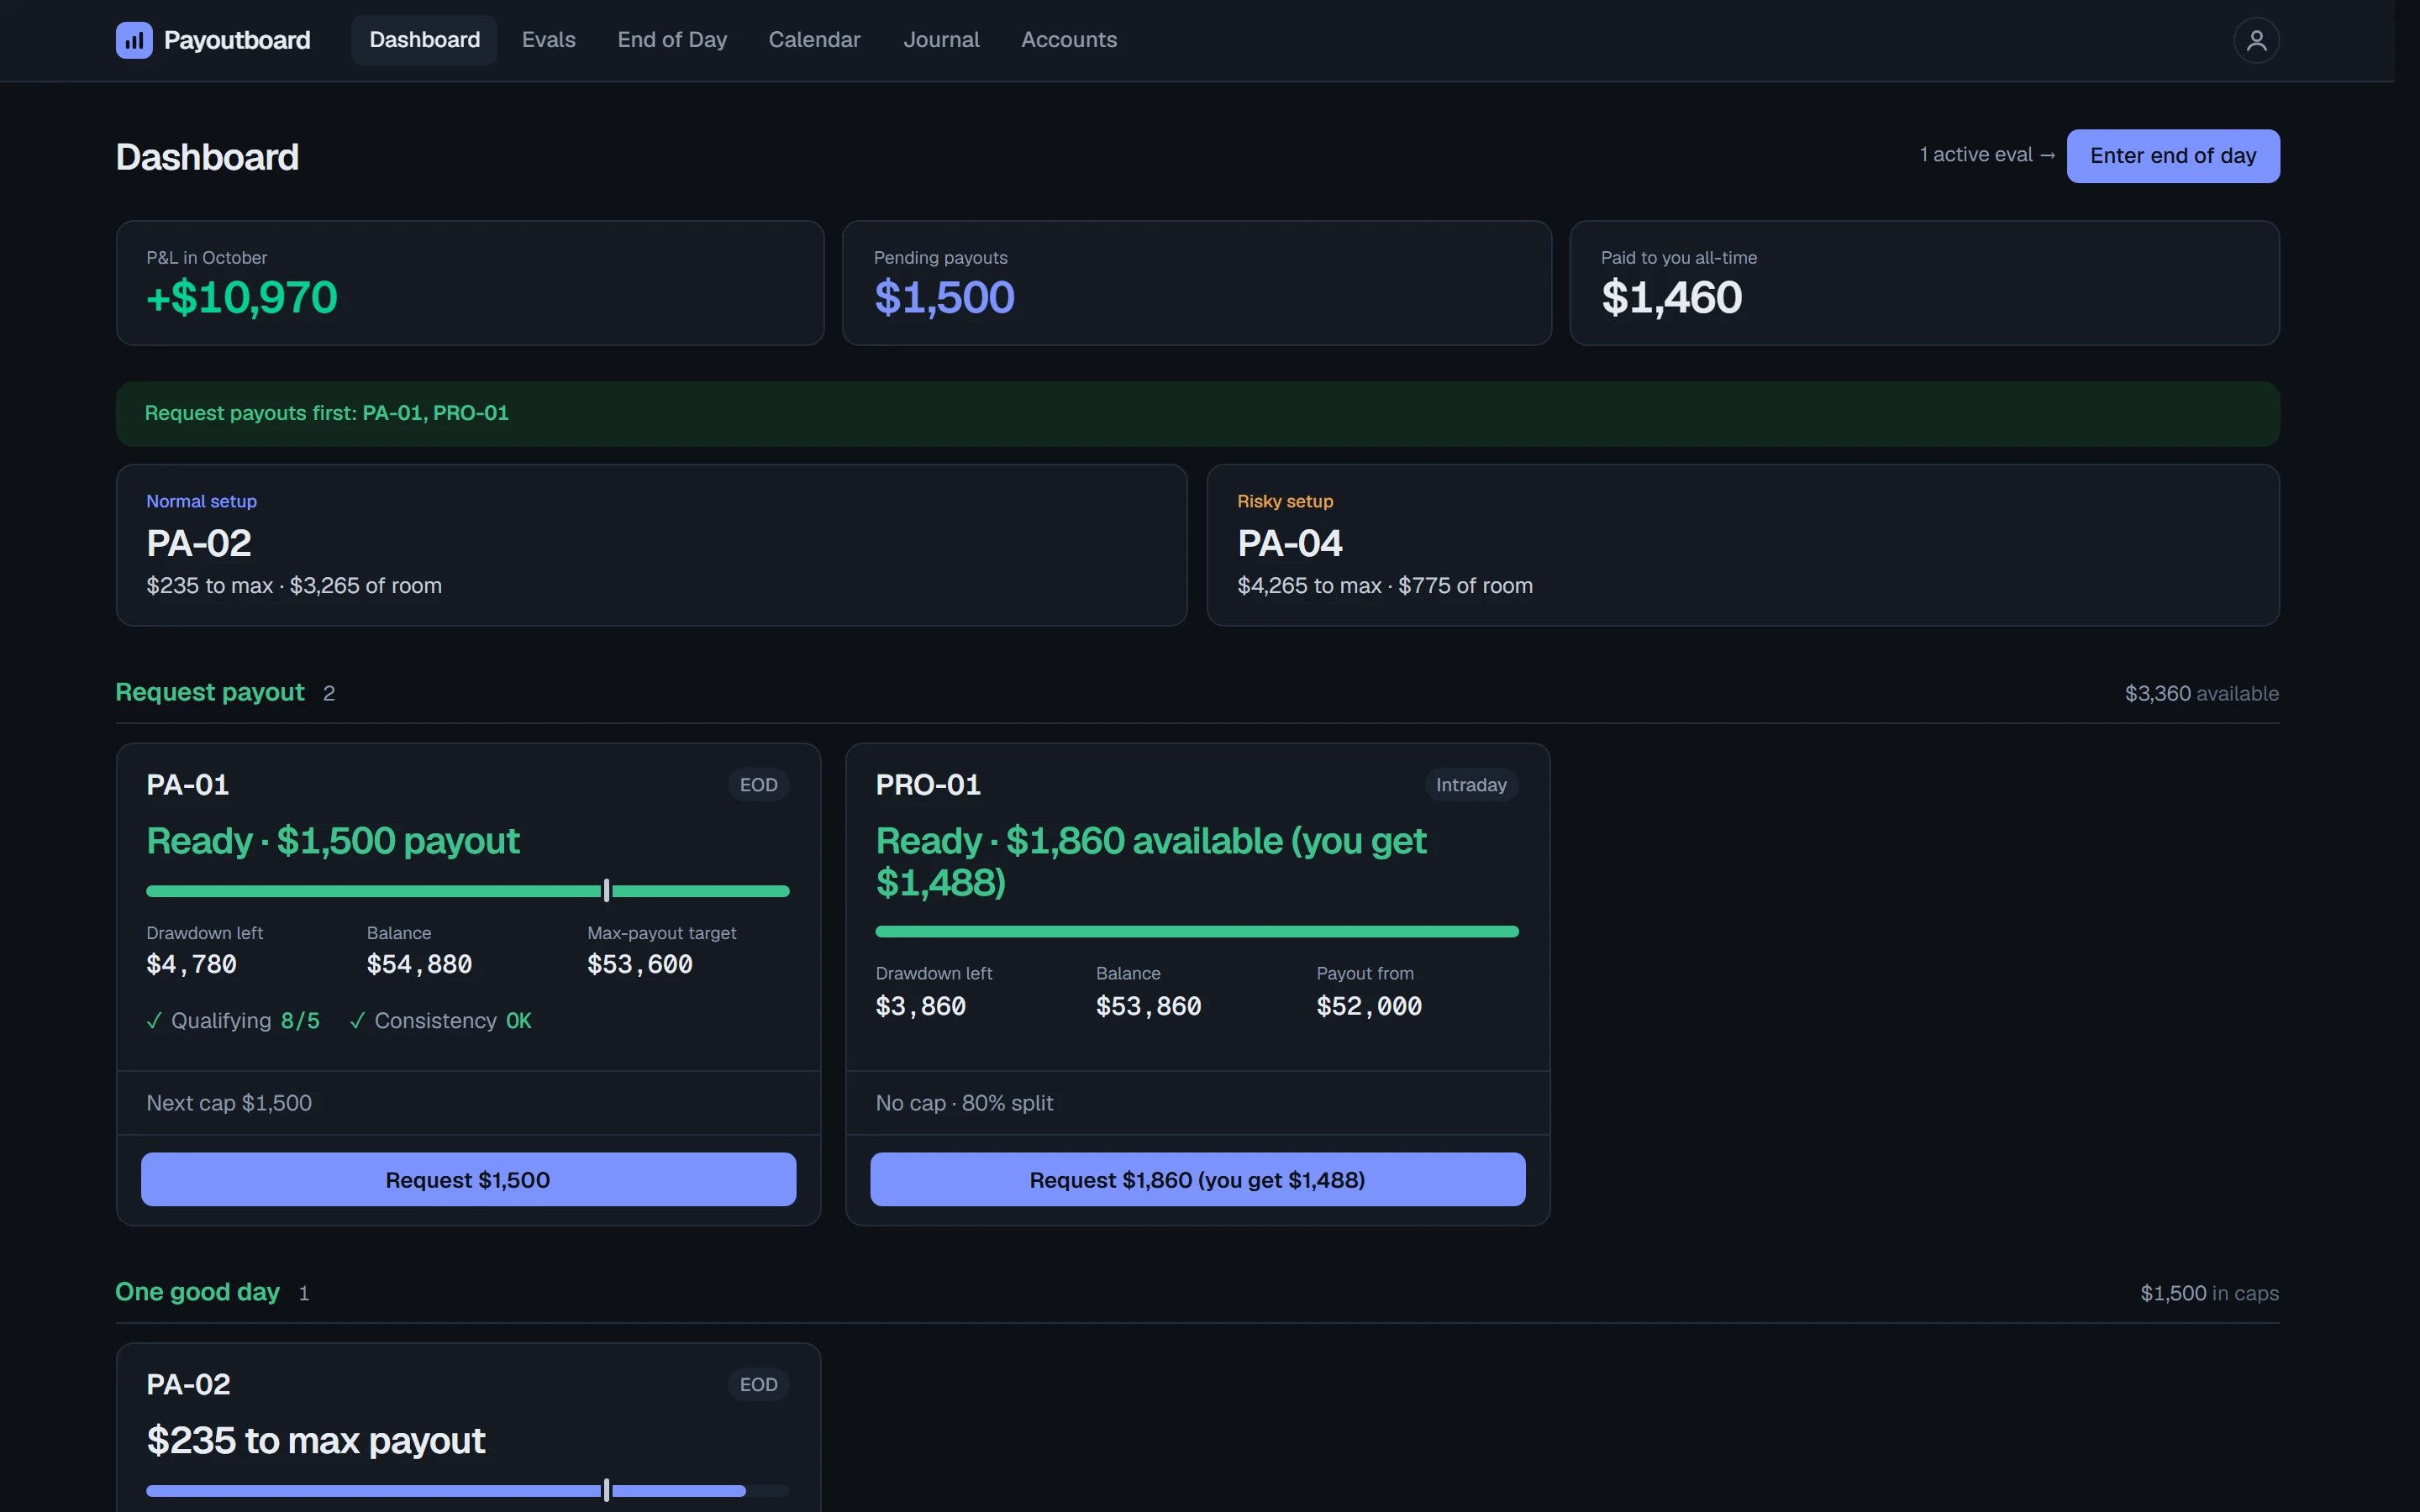The image size is (2420, 1512).
Task: Follow the 1 active eval link
Action: (1987, 155)
